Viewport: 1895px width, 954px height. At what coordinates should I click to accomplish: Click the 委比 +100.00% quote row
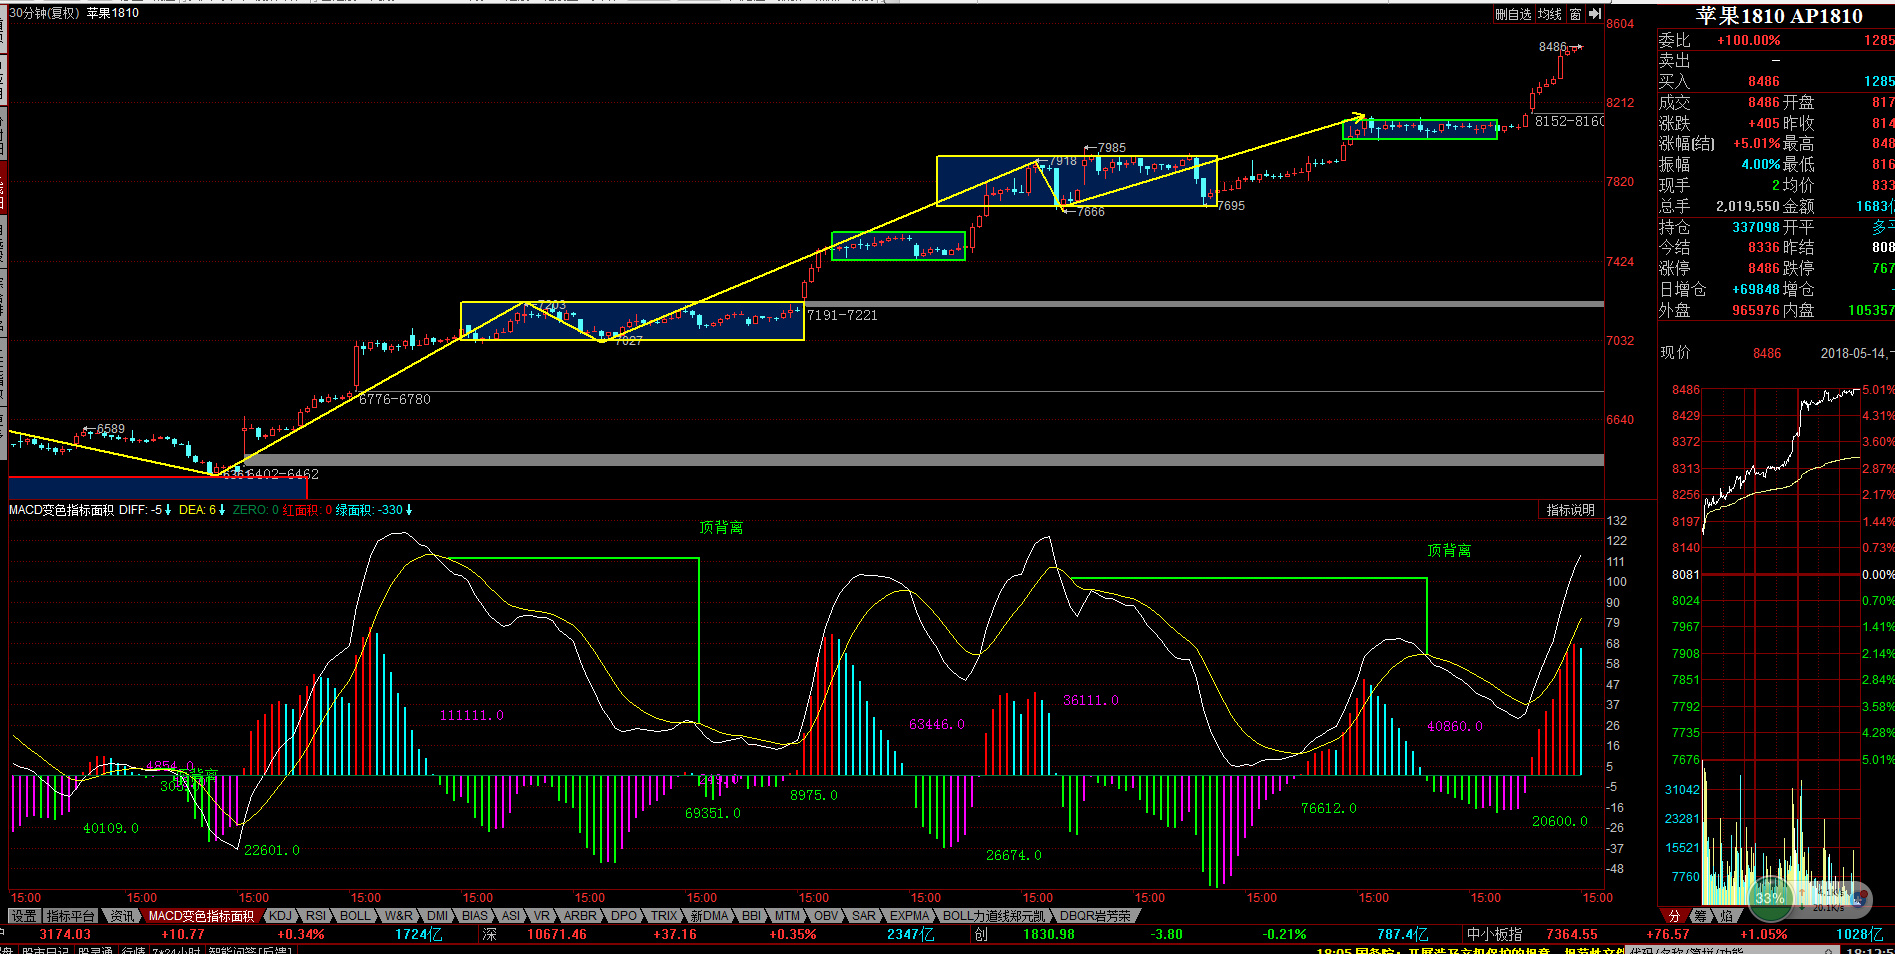click(1775, 40)
